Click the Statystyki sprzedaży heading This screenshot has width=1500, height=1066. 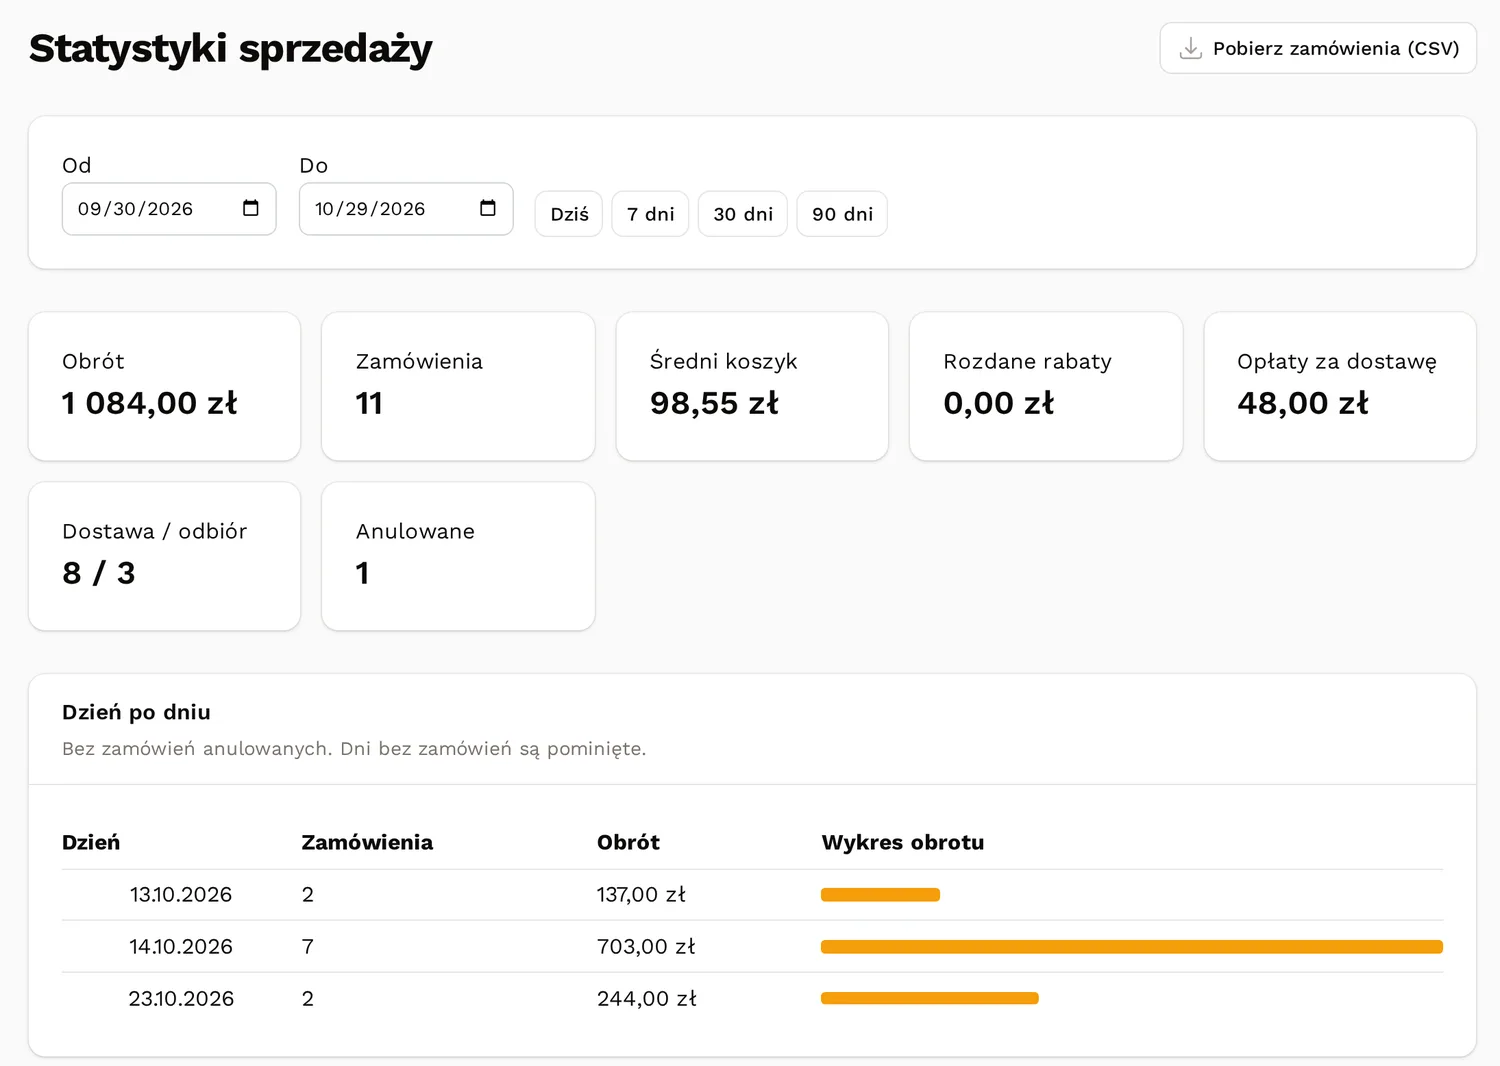coord(231,49)
